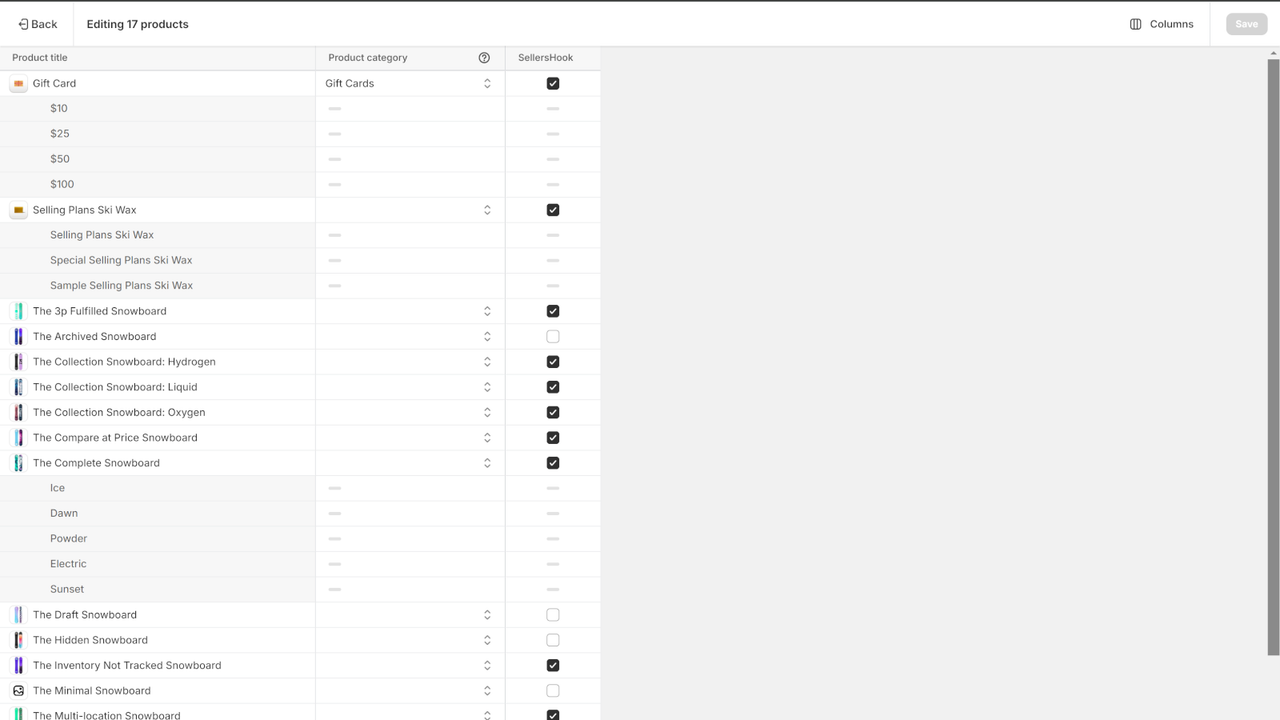Enable SellersHook for The Draft Snowboard
Image resolution: width=1280 pixels, height=720 pixels.
point(553,615)
